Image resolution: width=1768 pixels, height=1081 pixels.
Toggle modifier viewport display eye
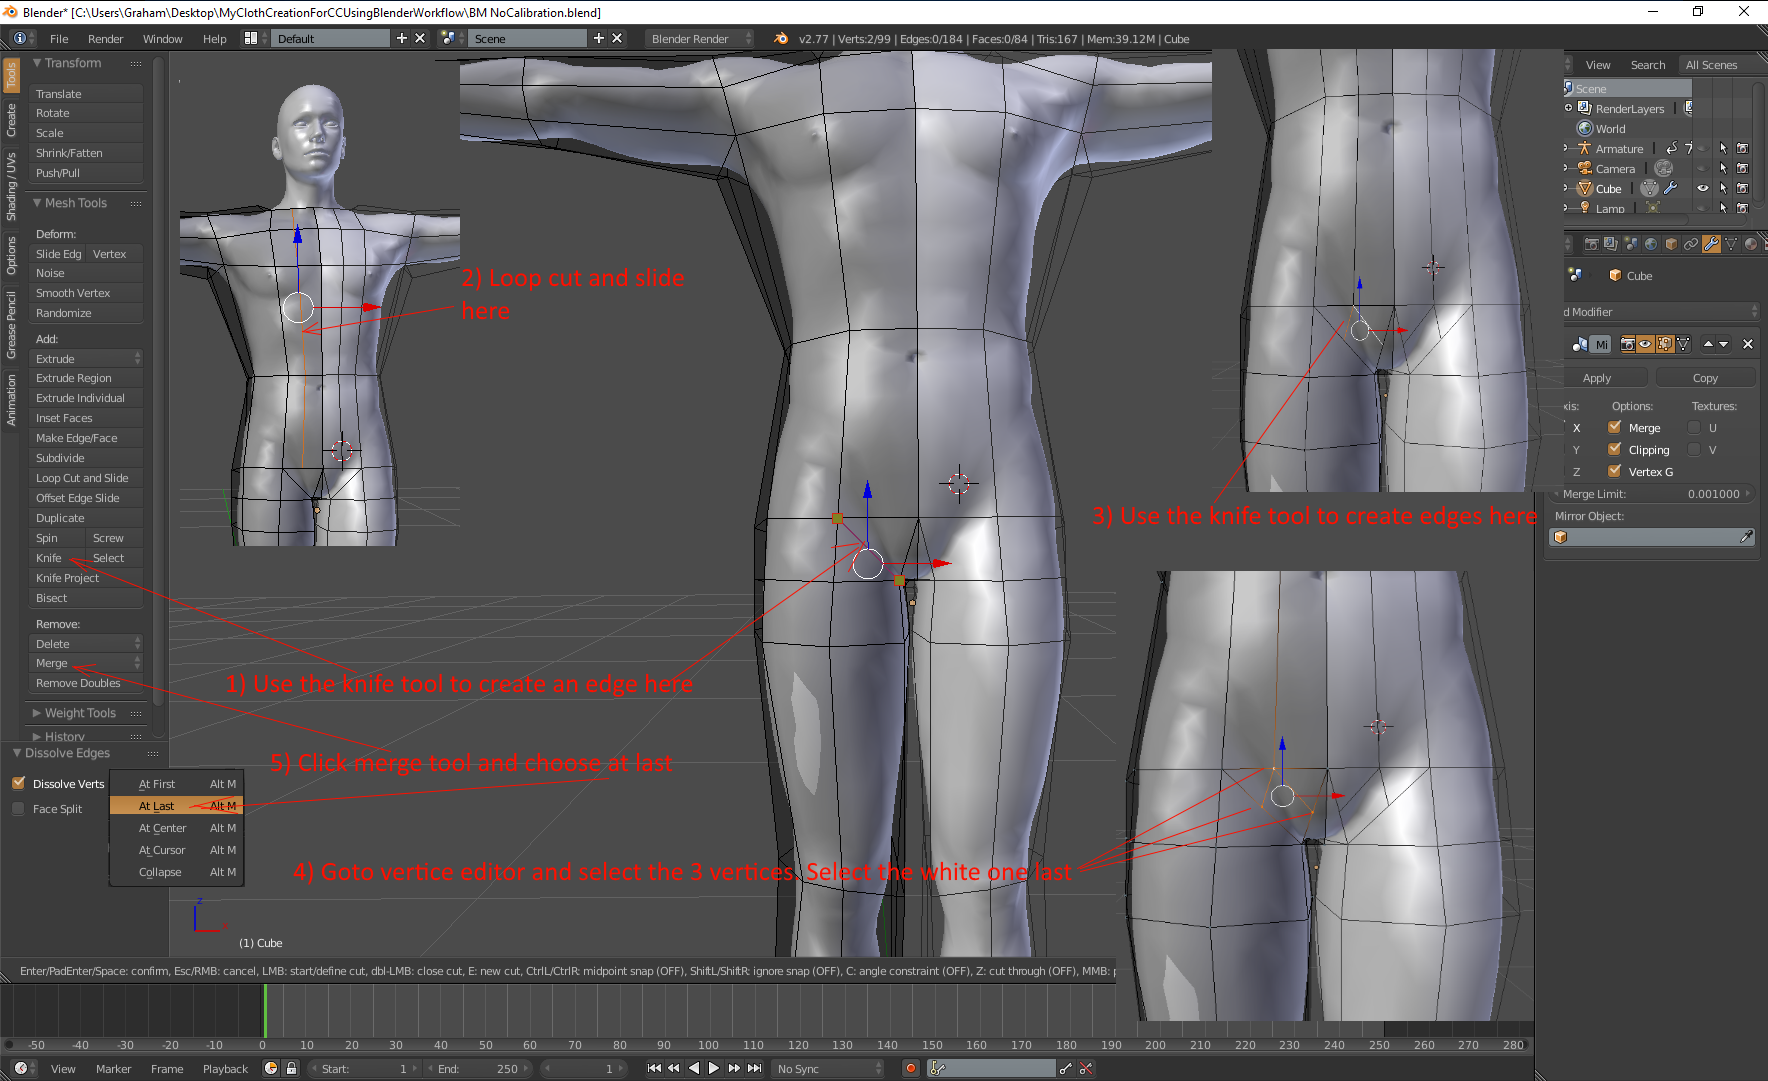click(x=1646, y=344)
